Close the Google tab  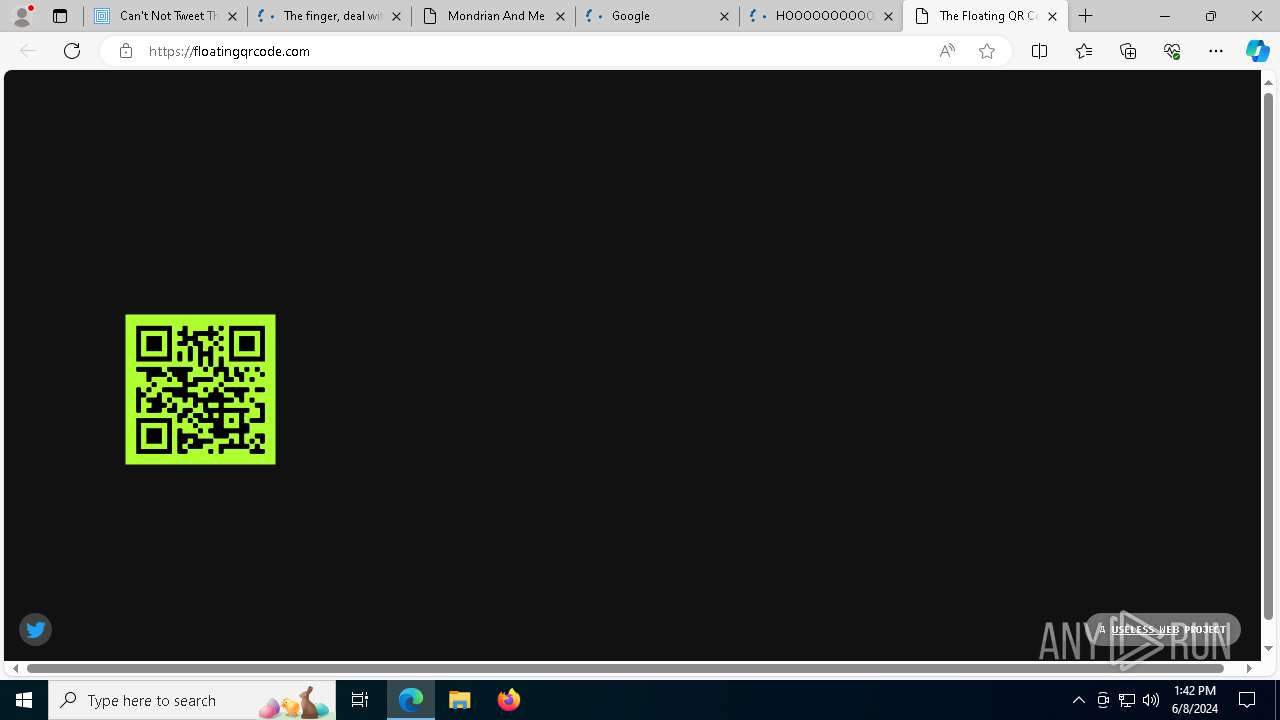pyautogui.click(x=724, y=16)
